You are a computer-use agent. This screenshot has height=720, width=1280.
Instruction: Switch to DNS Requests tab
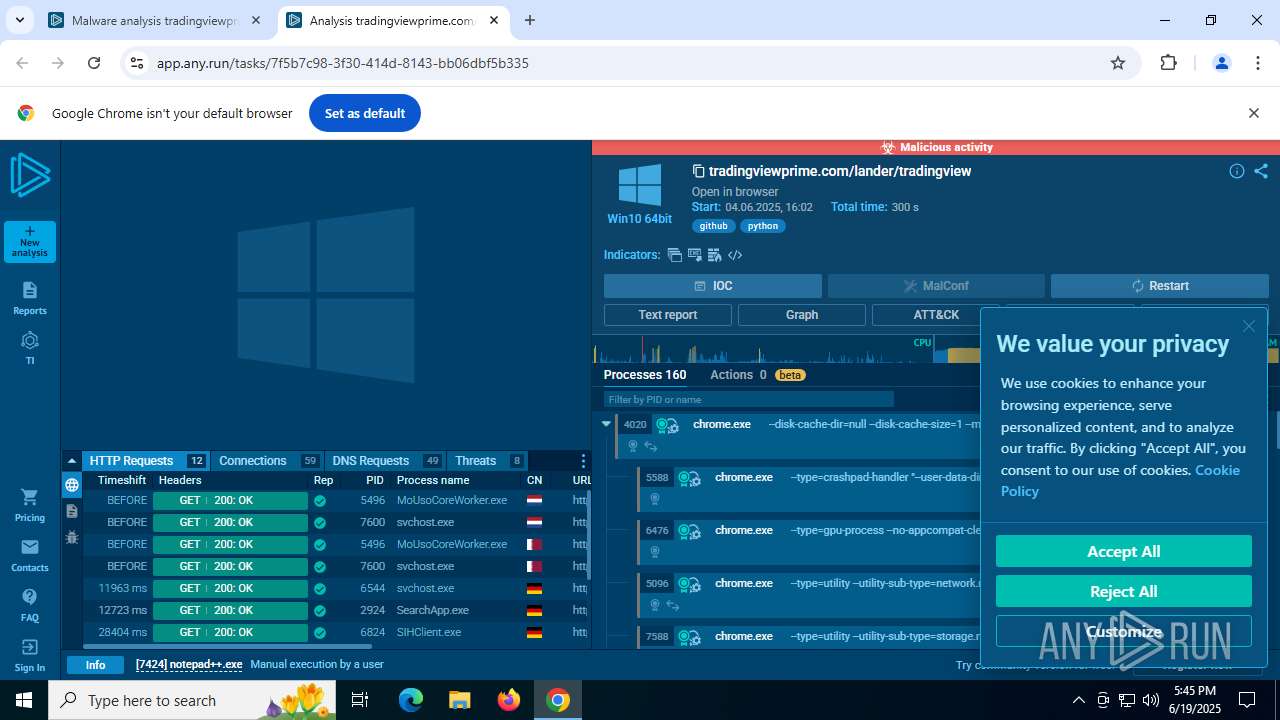(385, 461)
